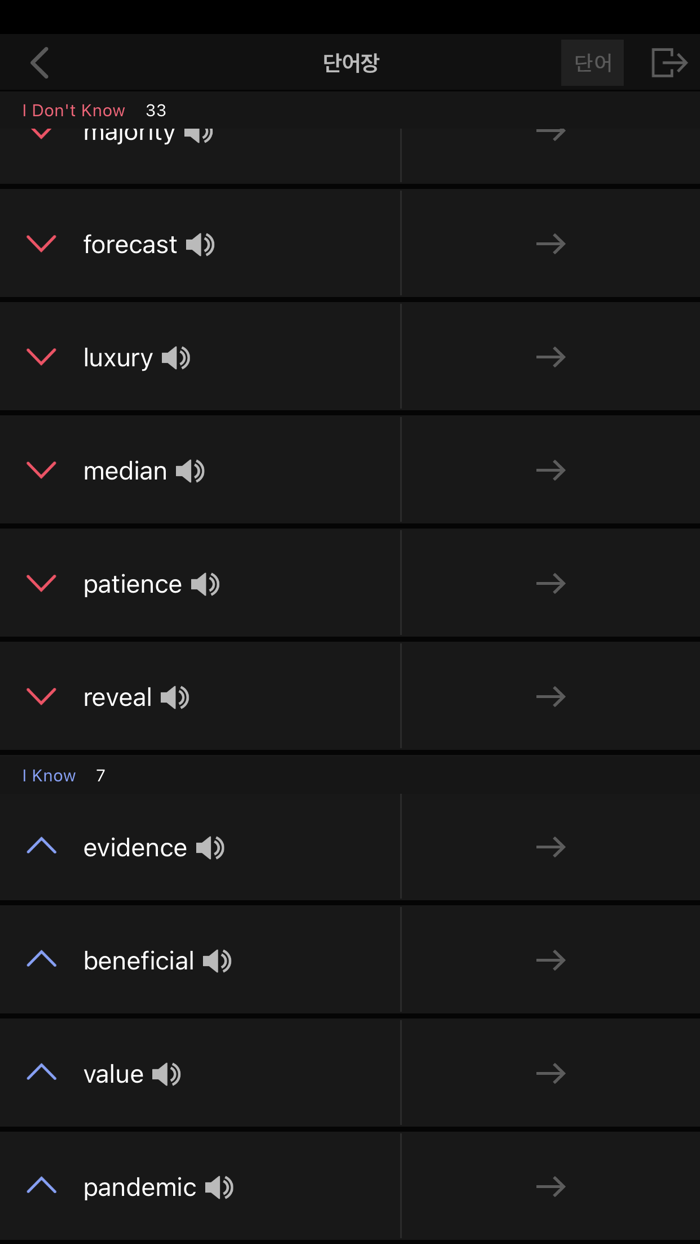Image resolution: width=700 pixels, height=1244 pixels.
Task: Play pronunciation audio for forecast
Action: [x=201, y=245]
